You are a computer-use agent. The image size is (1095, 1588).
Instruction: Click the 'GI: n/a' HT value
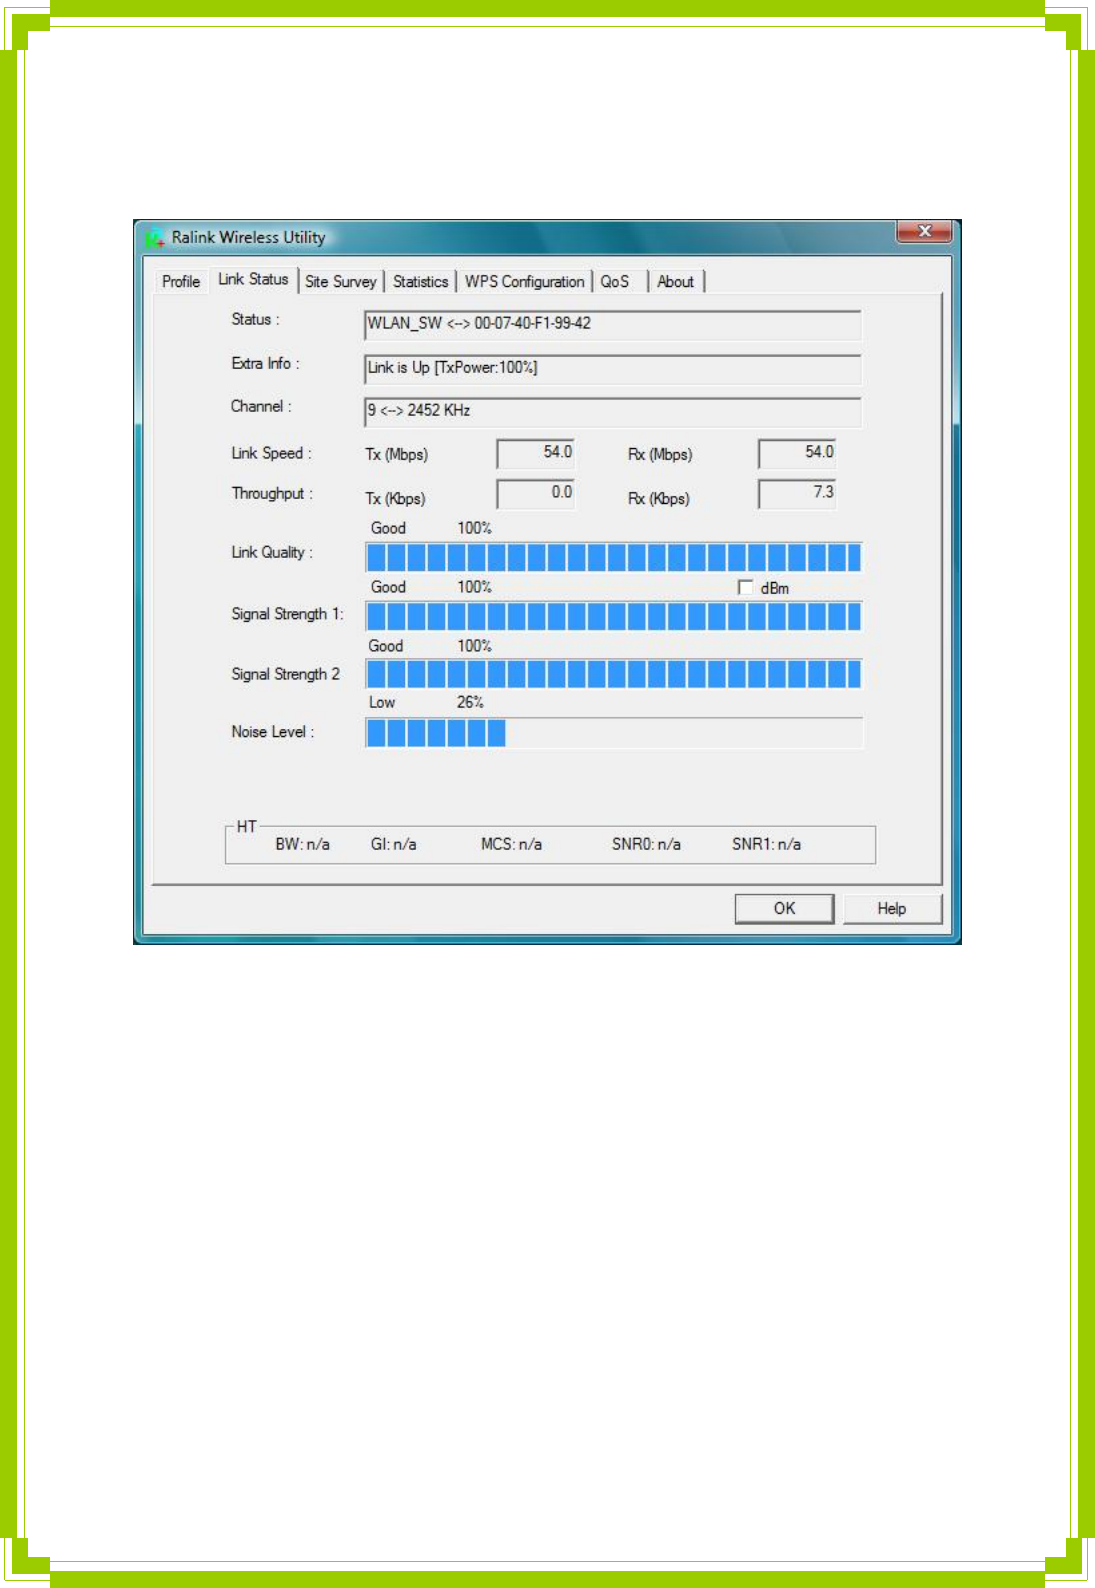tap(393, 844)
